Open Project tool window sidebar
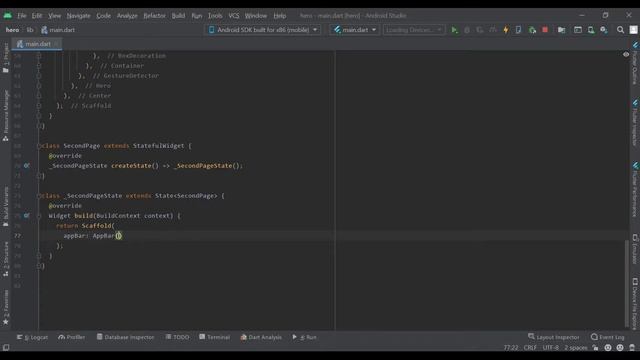Viewport: 640px width, 360px height. 6,58
